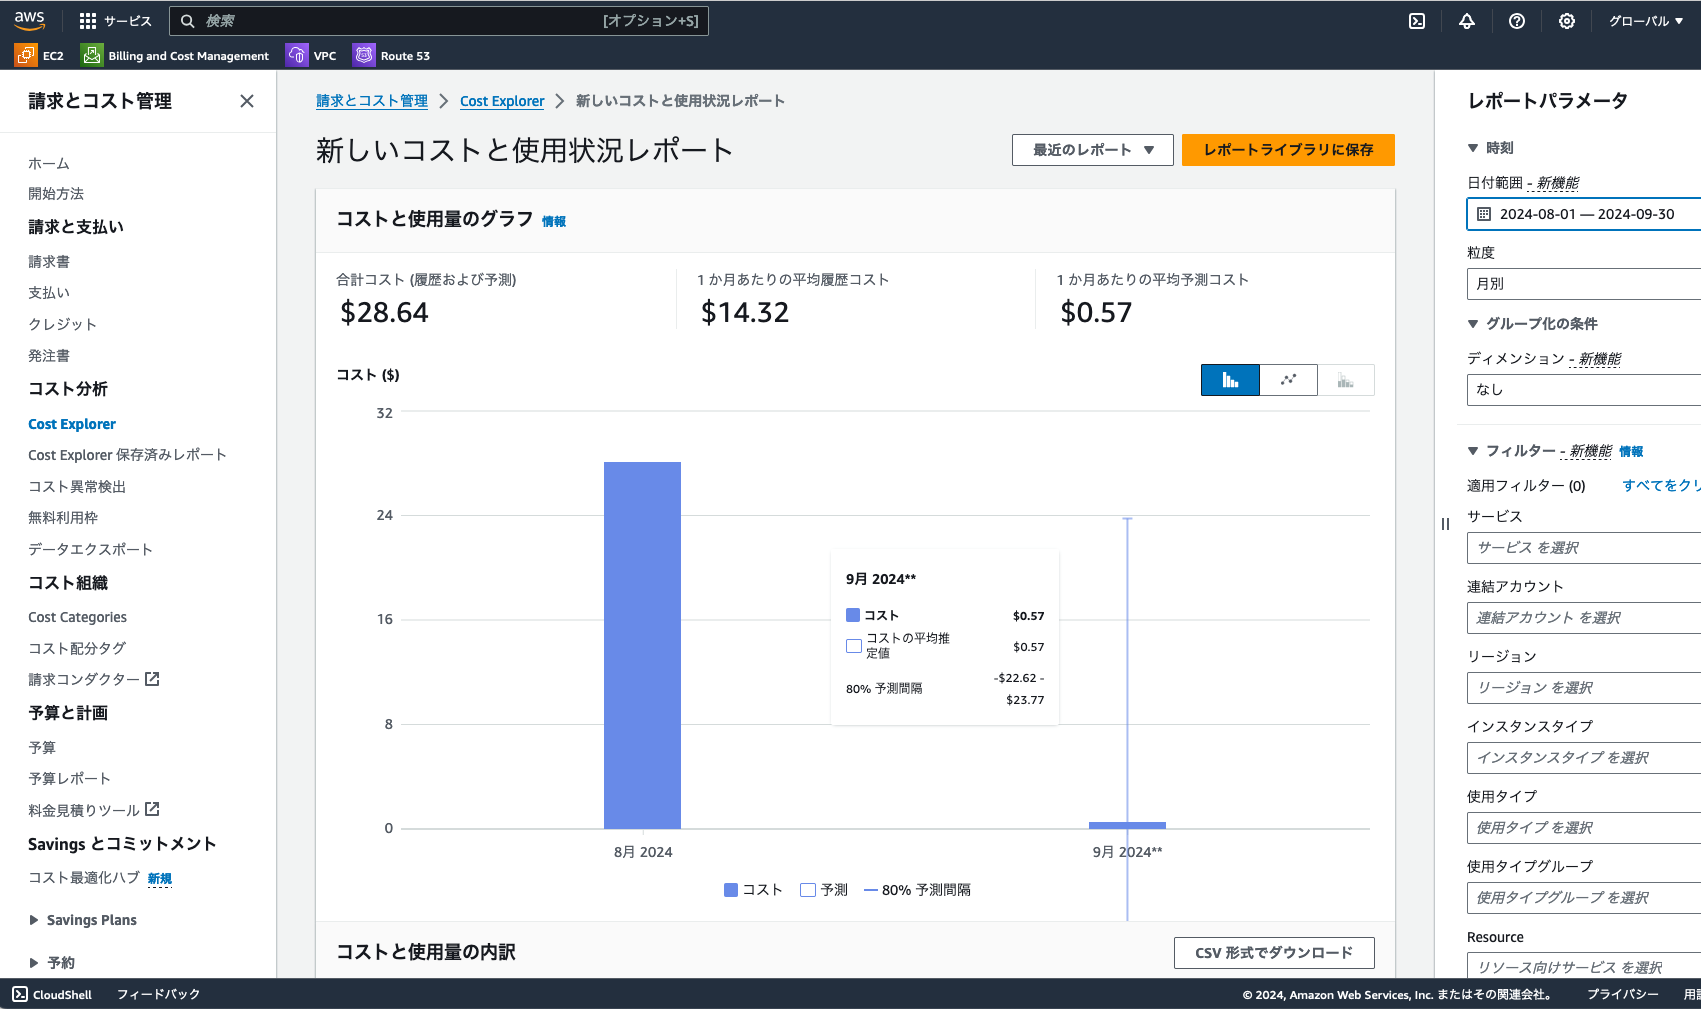
Task: Click レポートライブラリに保存 button
Action: tap(1288, 150)
